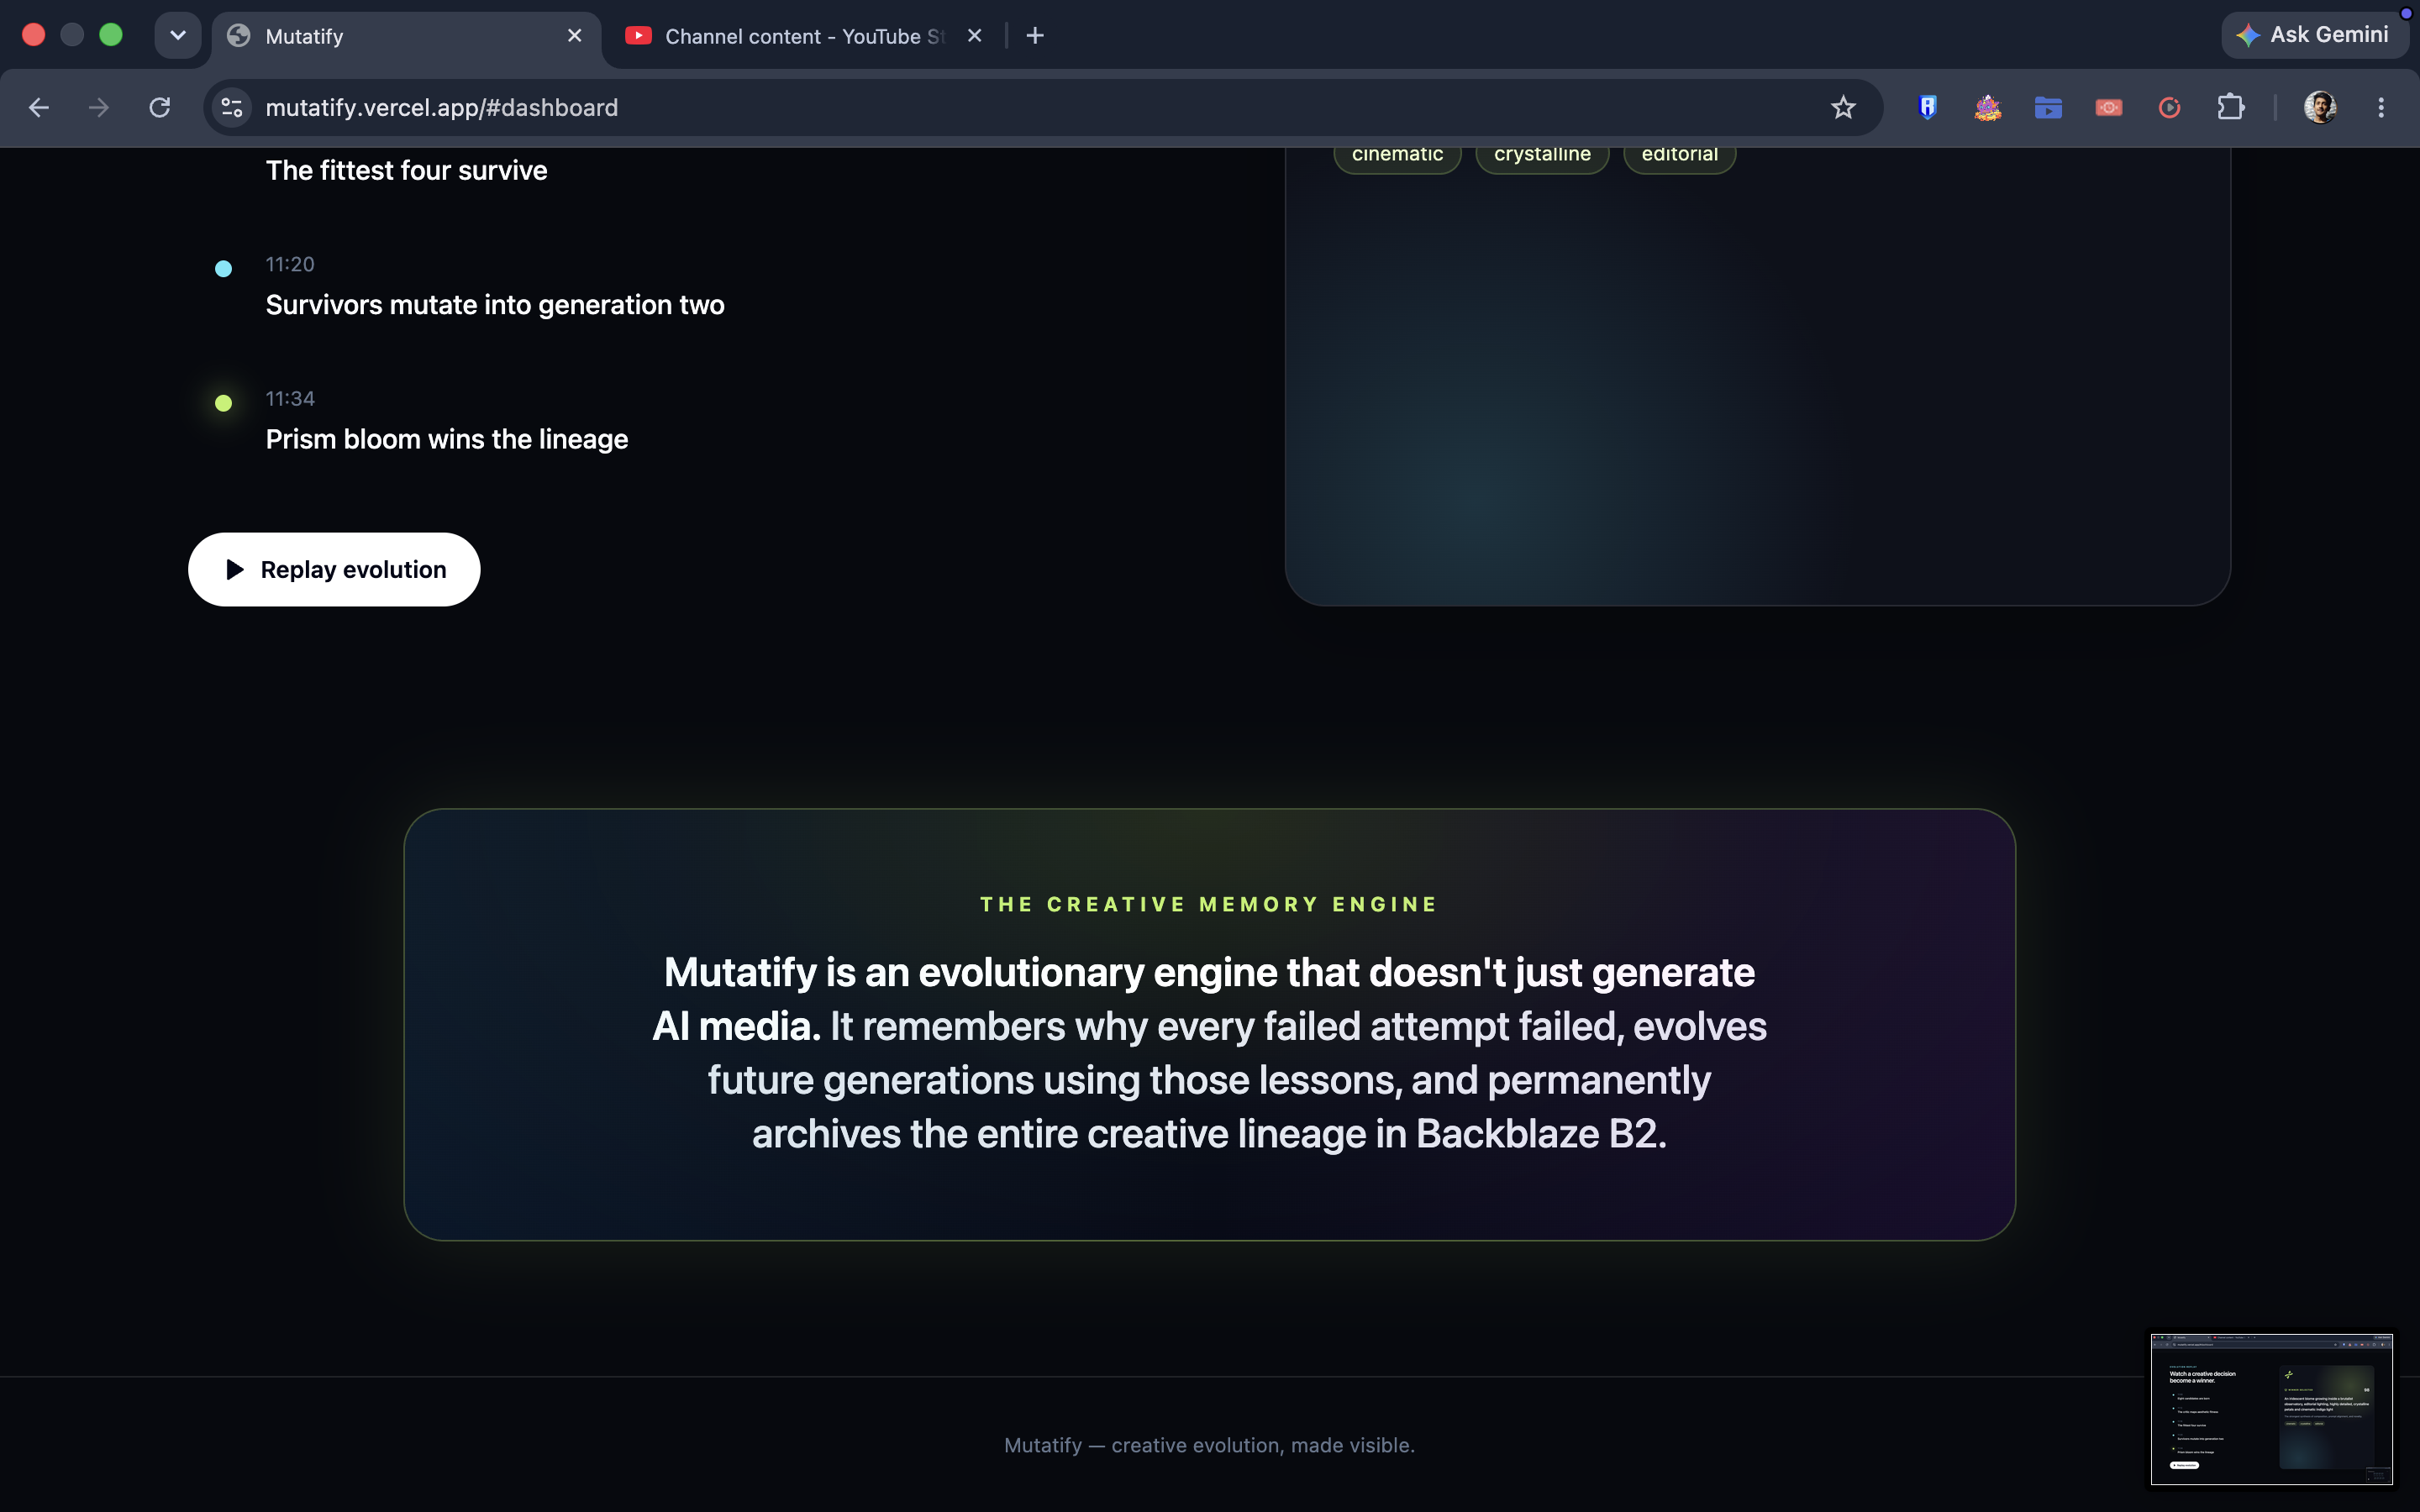This screenshot has width=2420, height=1512.
Task: Click the 11:34 green timeline dot
Action: coord(224,403)
